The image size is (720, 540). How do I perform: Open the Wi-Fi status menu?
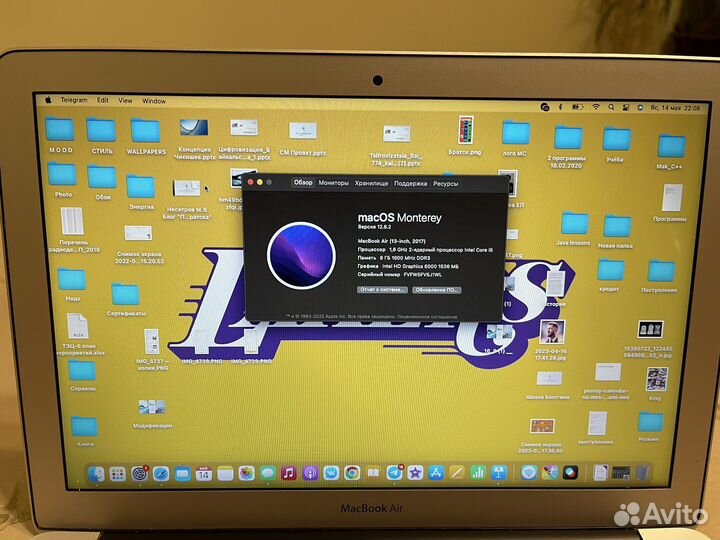point(596,107)
